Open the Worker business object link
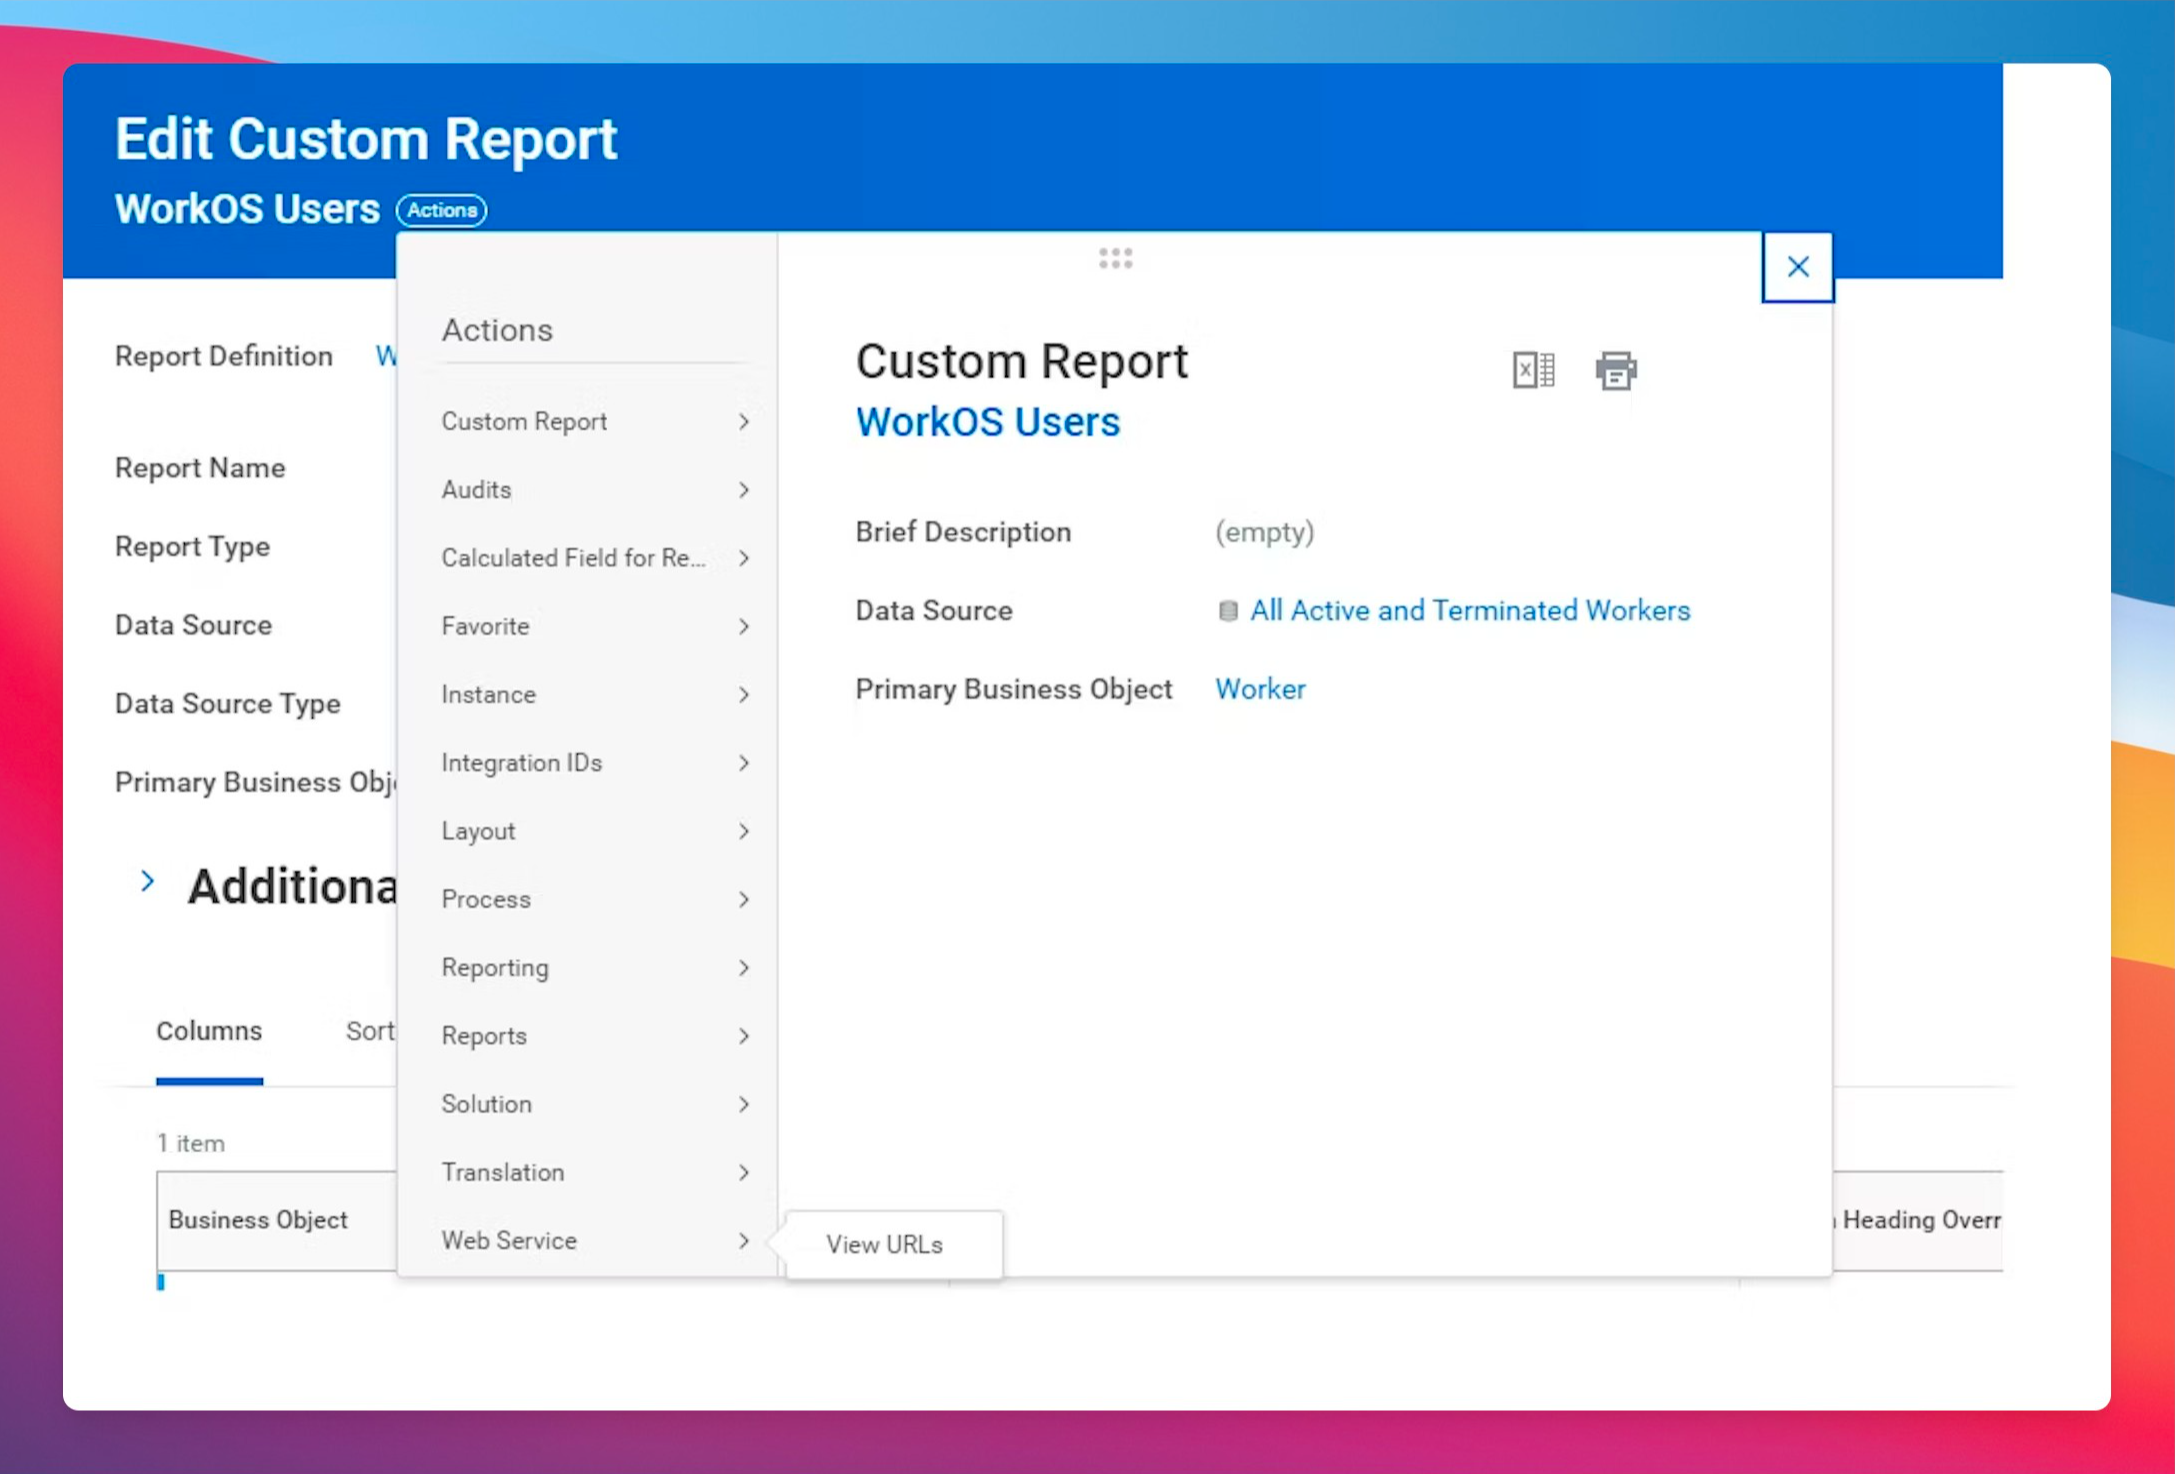The width and height of the screenshot is (2175, 1474). coord(1260,689)
